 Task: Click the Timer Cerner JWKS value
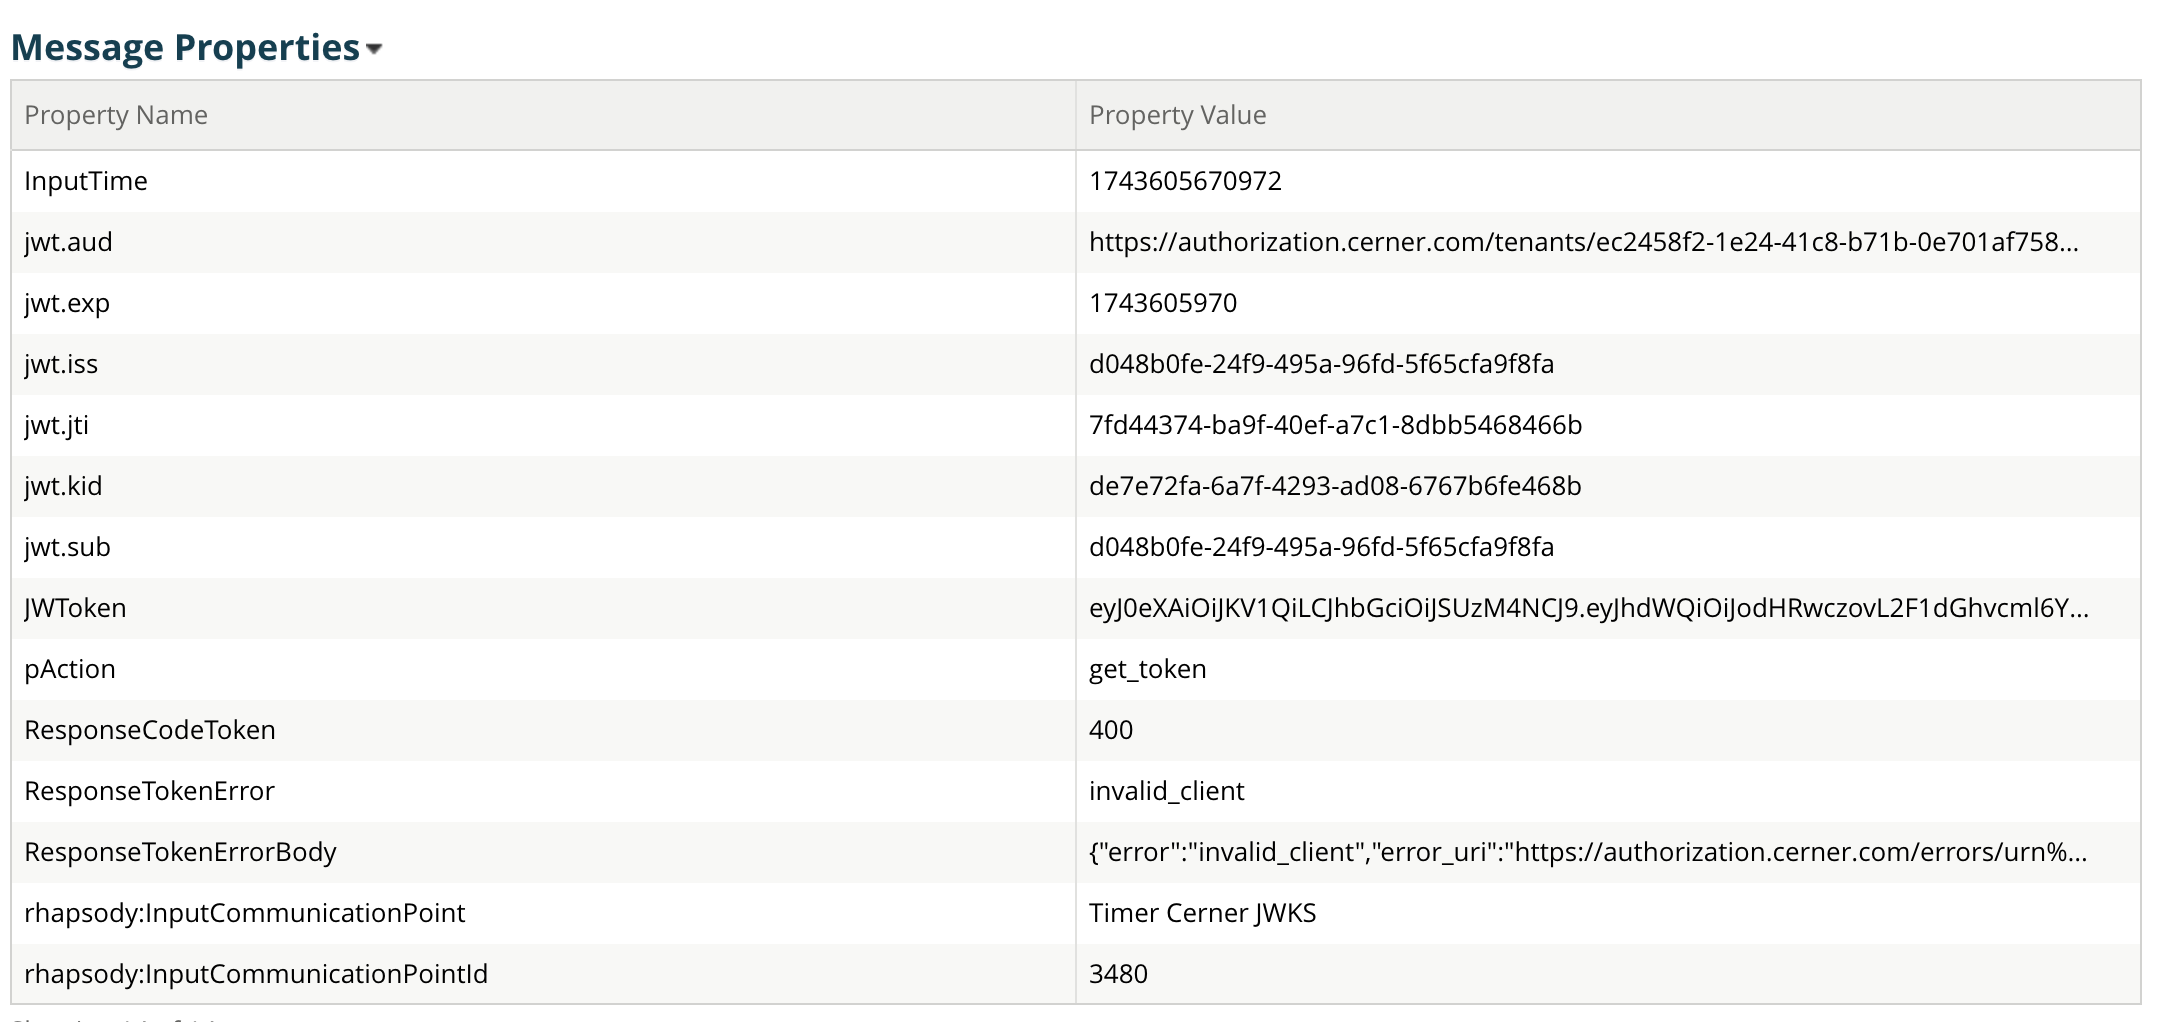[x=1202, y=913]
